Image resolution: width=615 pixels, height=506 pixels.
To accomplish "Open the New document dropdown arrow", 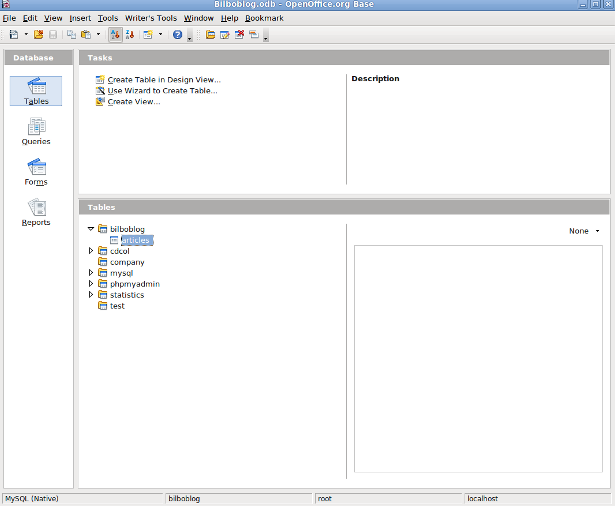I will [26, 35].
